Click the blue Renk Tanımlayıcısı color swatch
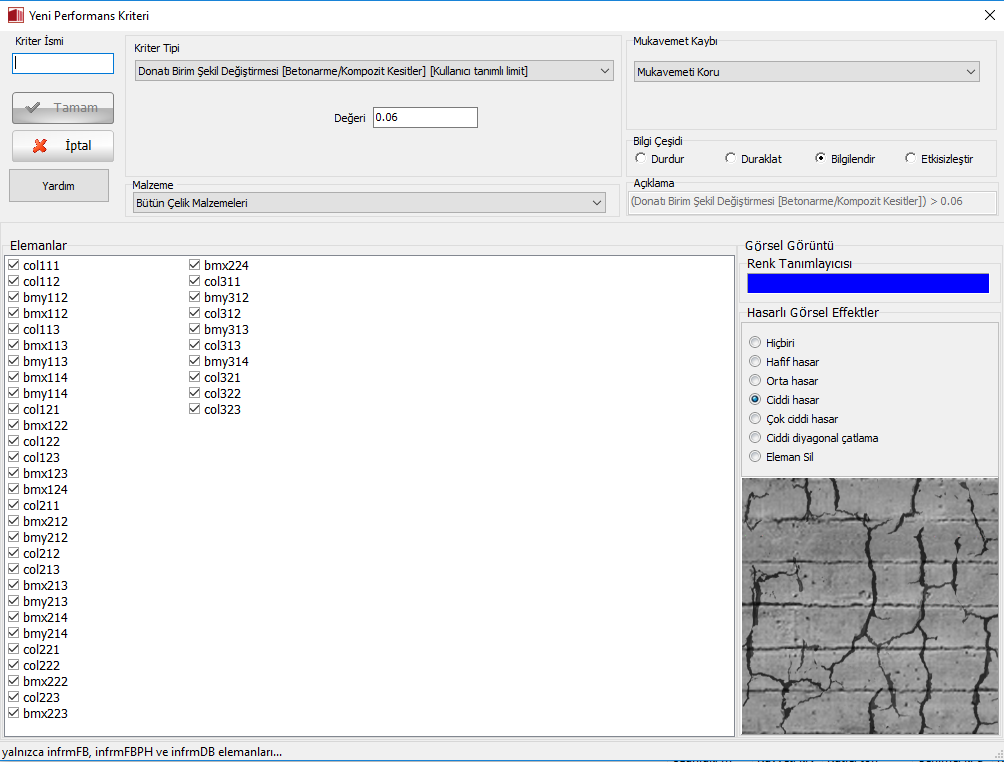 click(867, 283)
